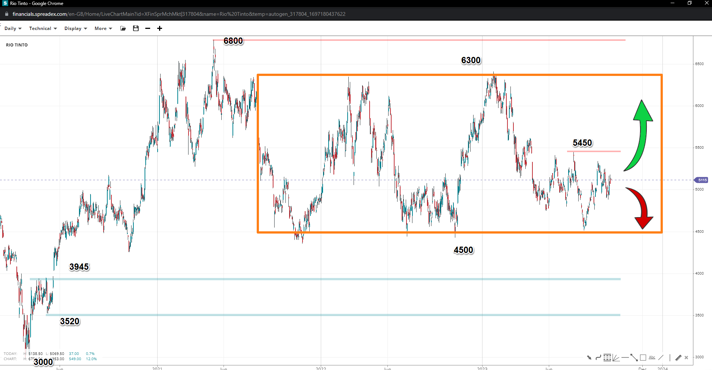Select the fan lines drawing tool

(616, 358)
